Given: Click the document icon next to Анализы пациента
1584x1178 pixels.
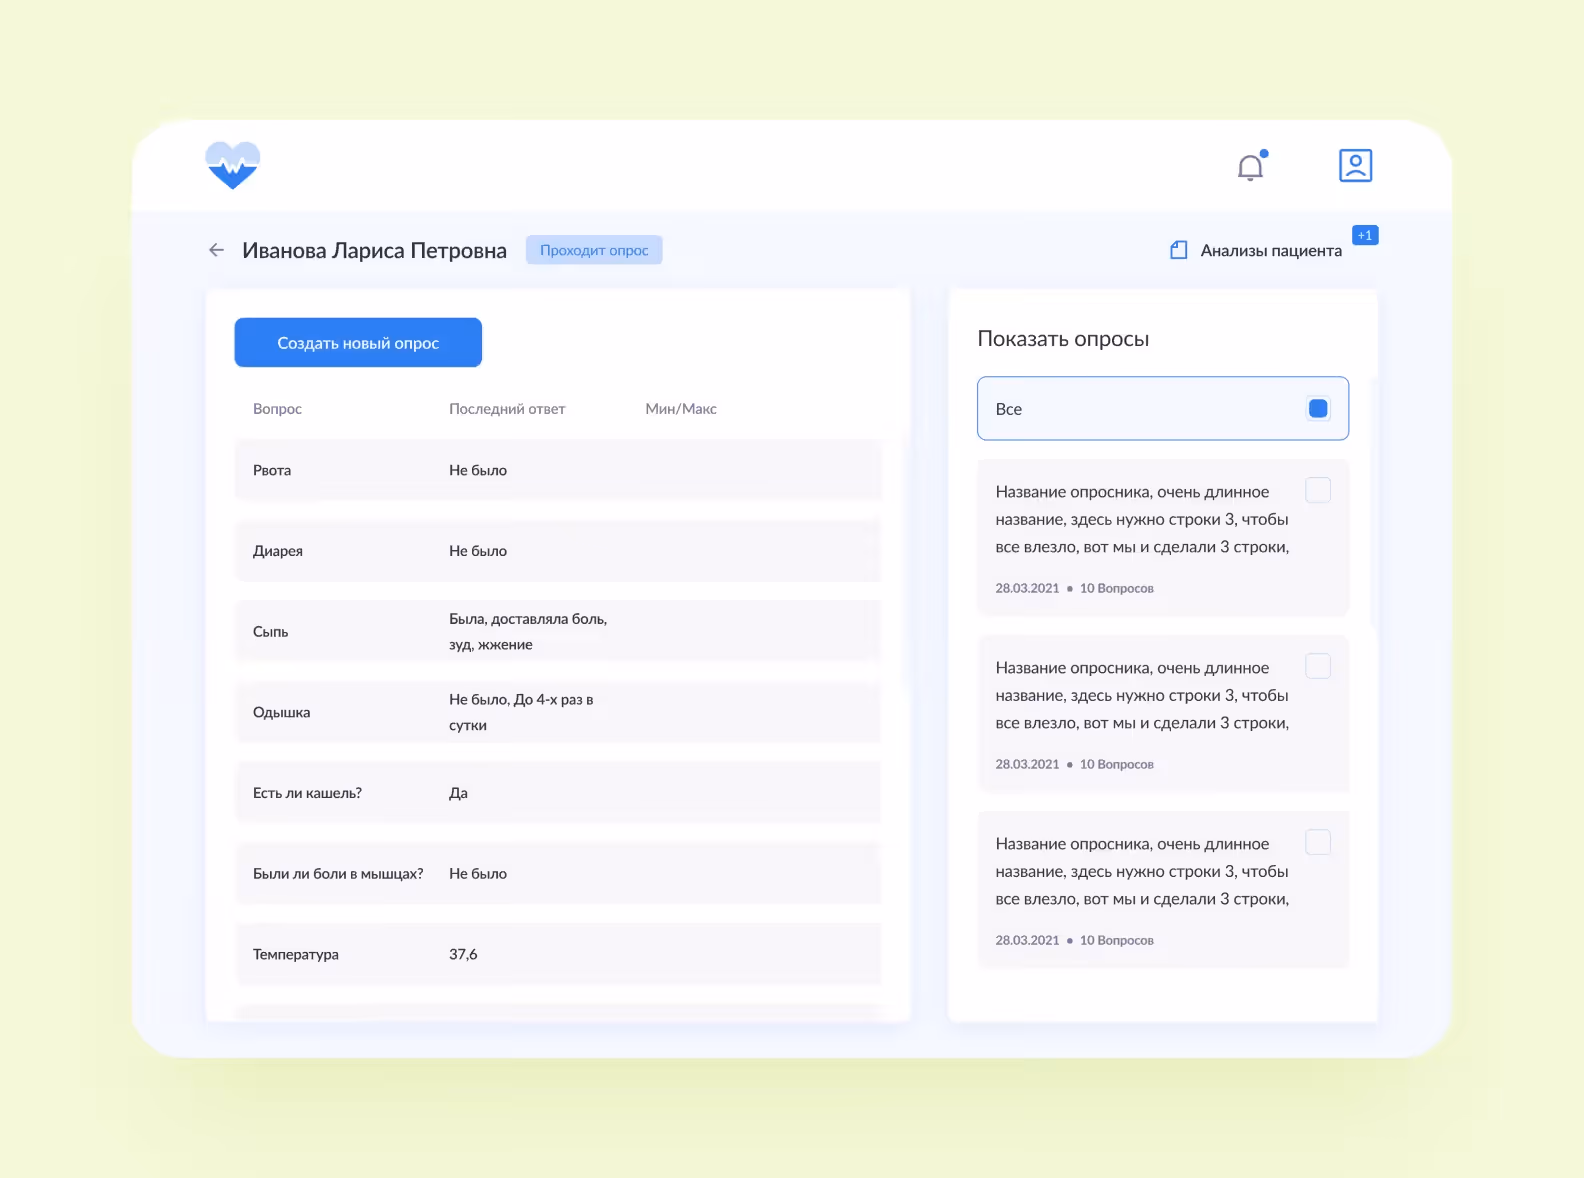Looking at the screenshot, I should (x=1179, y=250).
